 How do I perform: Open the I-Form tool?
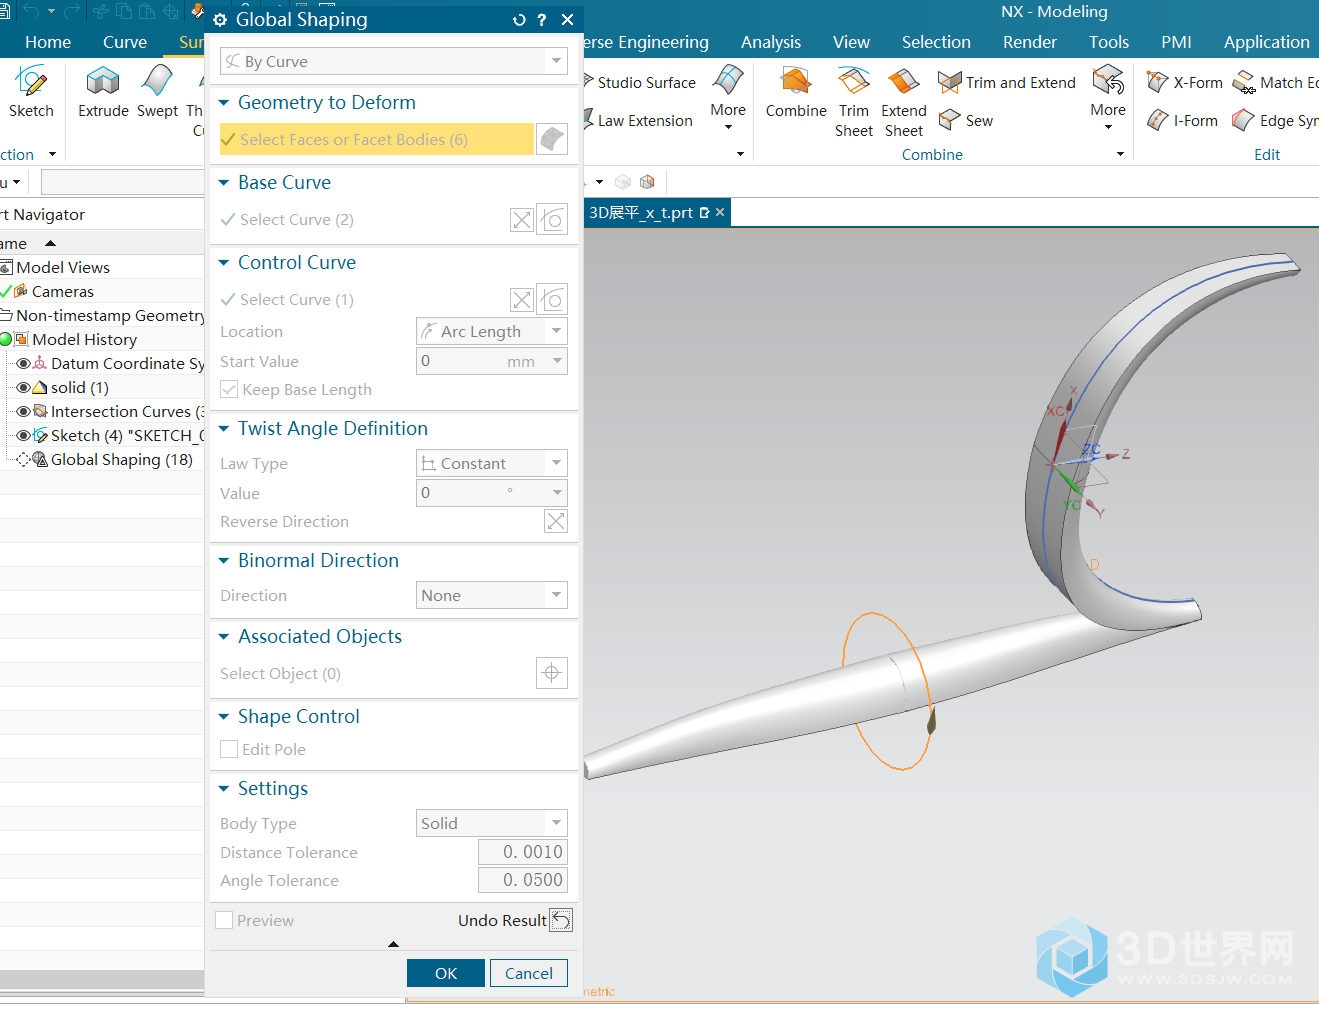click(1183, 120)
